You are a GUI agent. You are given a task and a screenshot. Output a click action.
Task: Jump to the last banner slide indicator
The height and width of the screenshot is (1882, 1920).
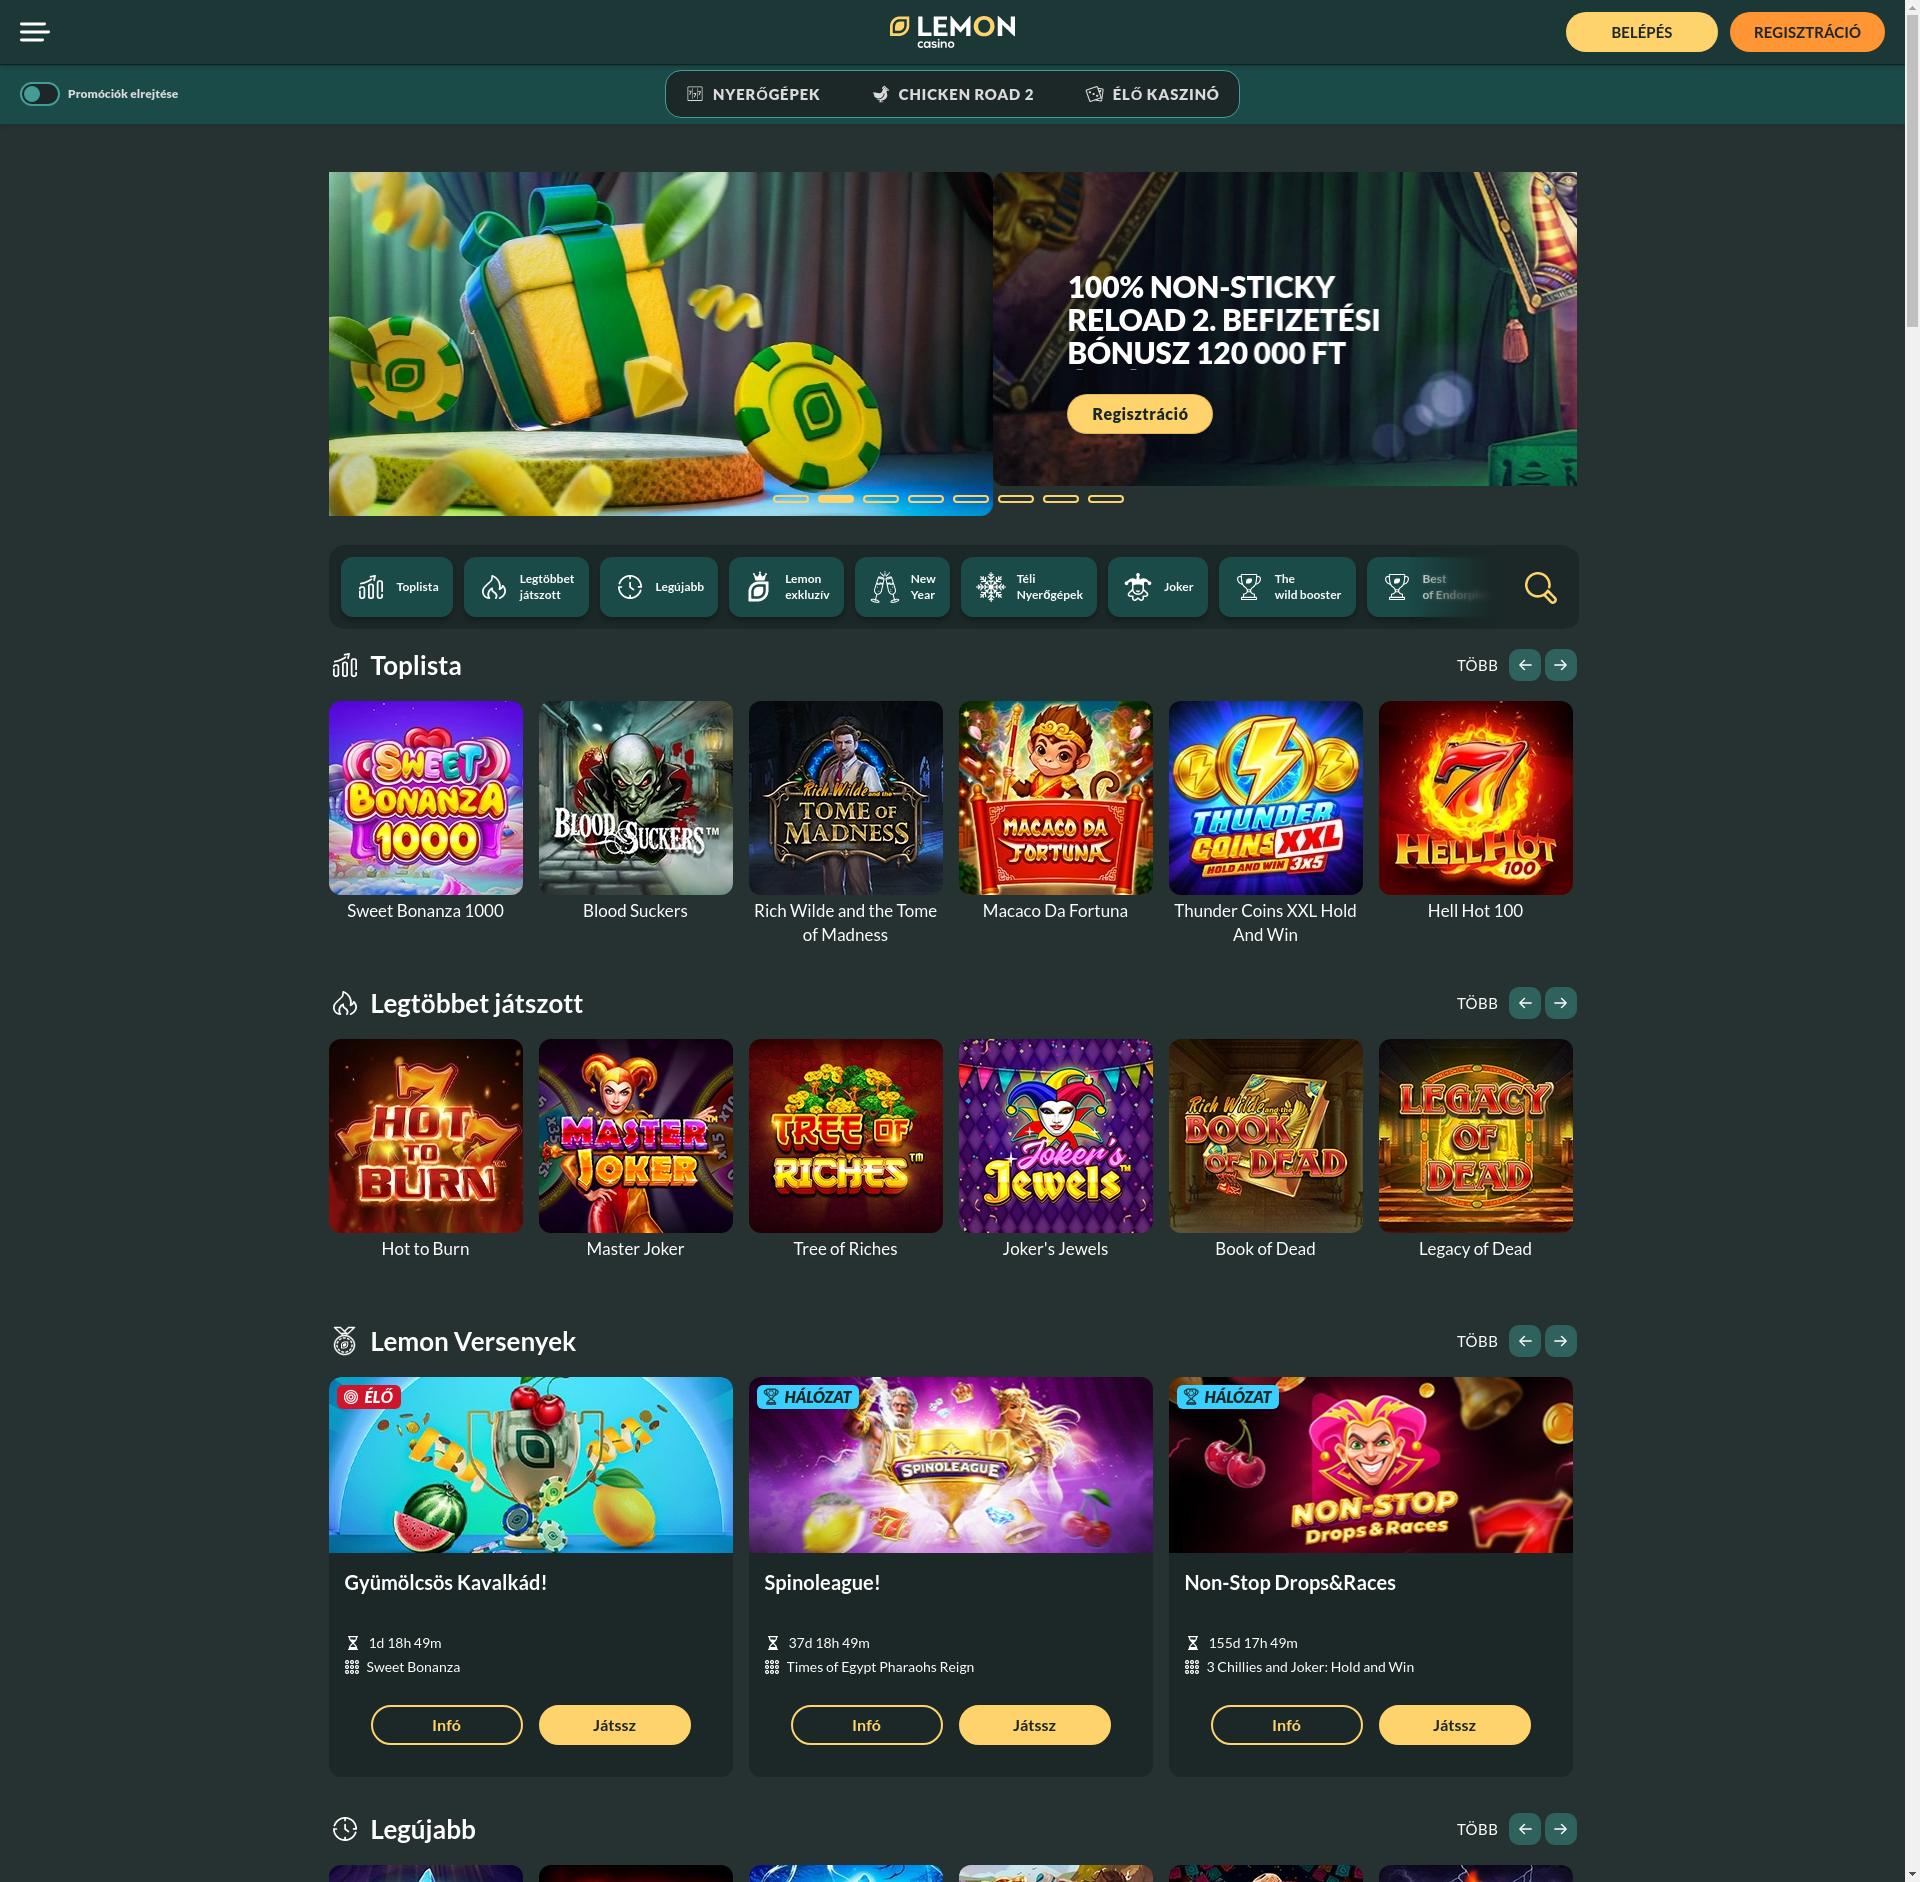(1106, 498)
